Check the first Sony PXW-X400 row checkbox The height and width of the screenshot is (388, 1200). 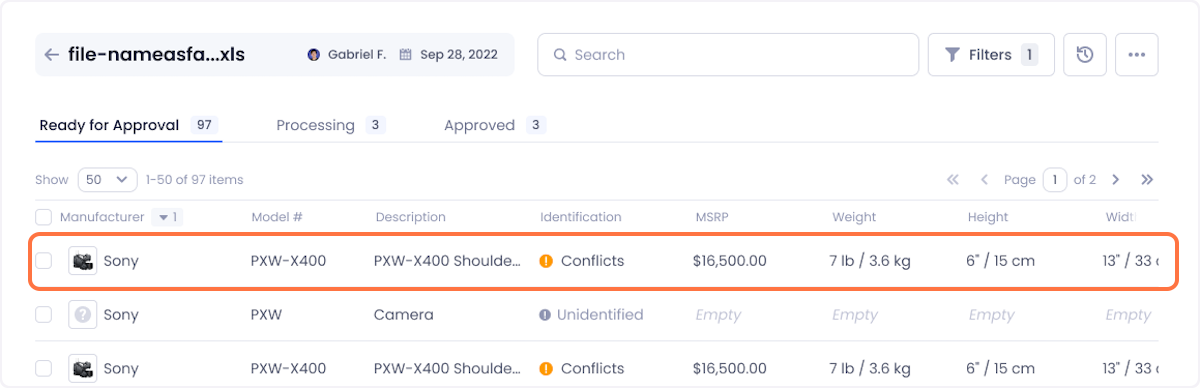(43, 261)
